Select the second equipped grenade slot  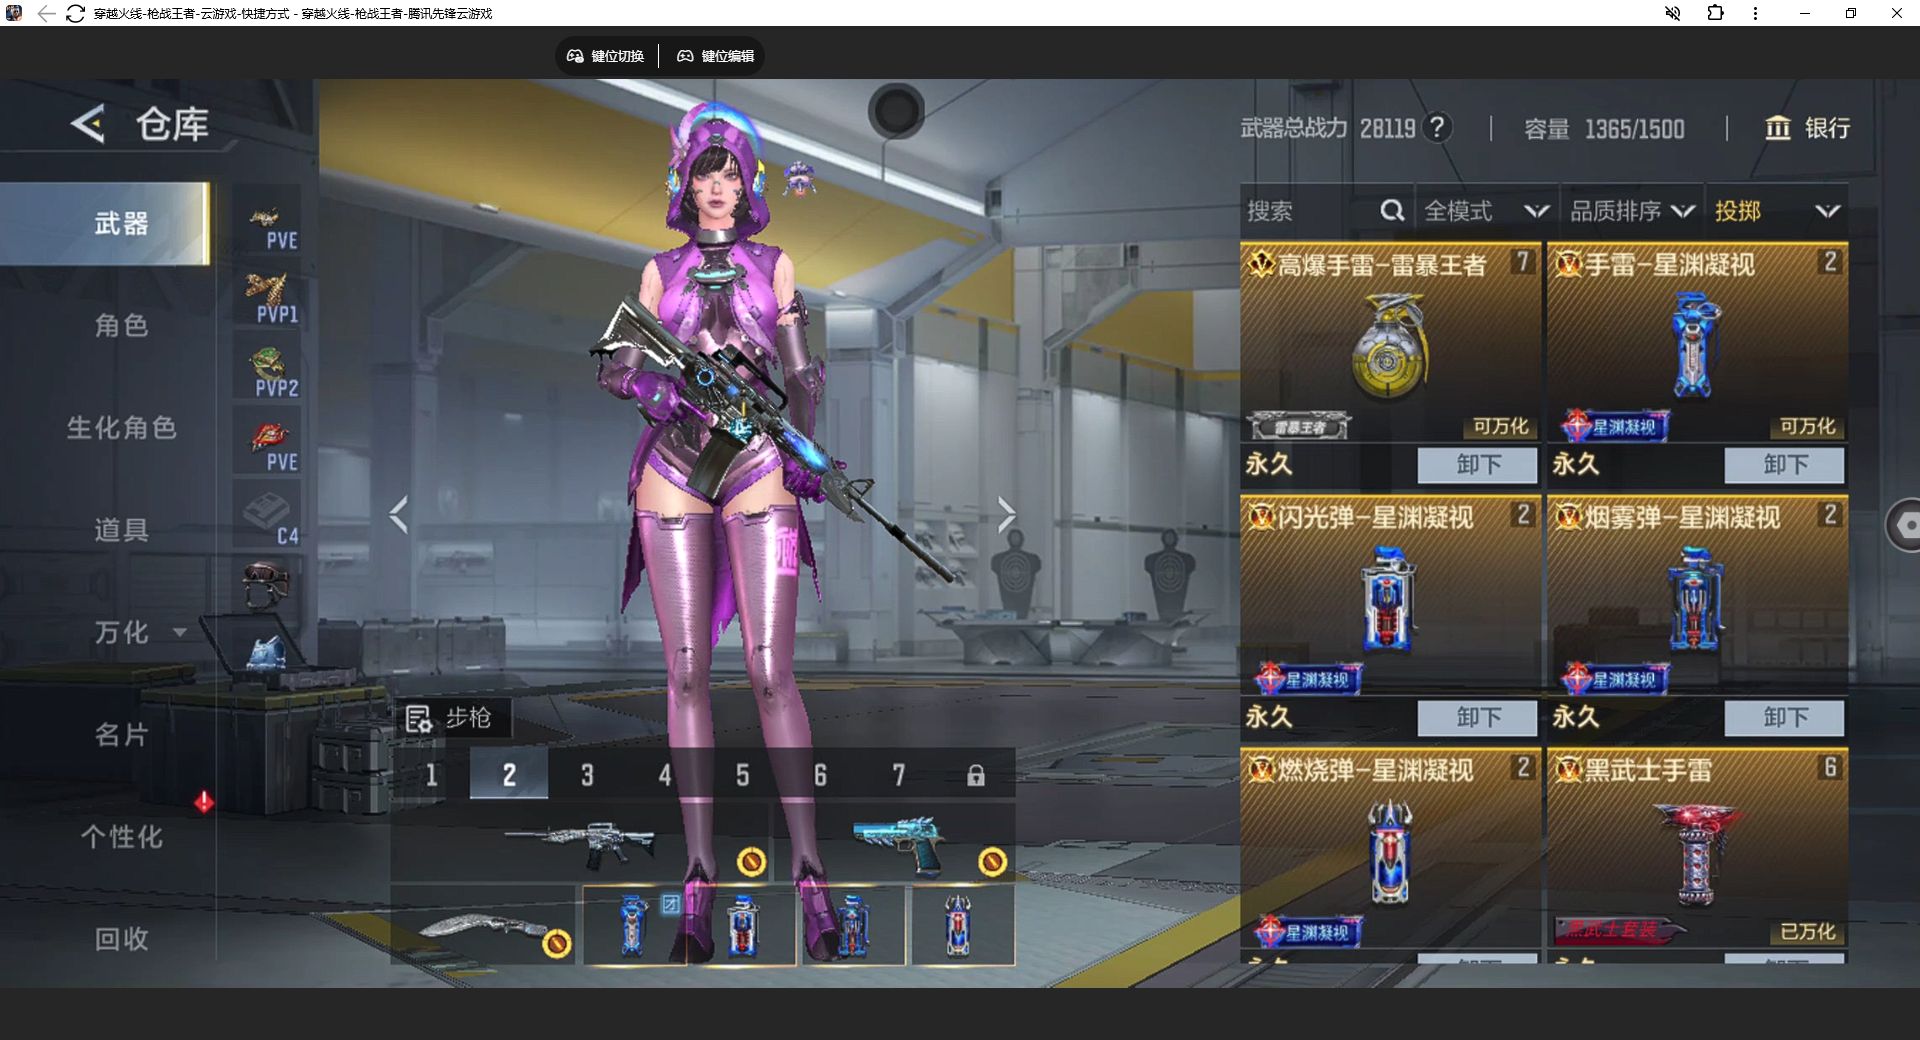pyautogui.click(x=742, y=926)
